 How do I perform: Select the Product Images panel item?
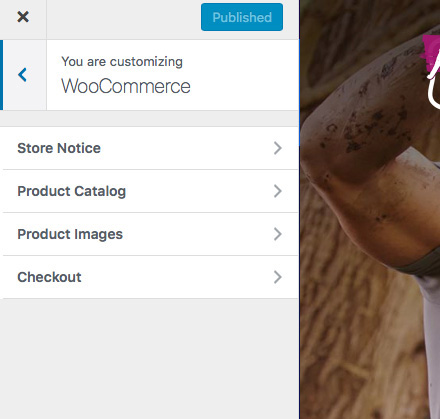pyautogui.click(x=149, y=234)
